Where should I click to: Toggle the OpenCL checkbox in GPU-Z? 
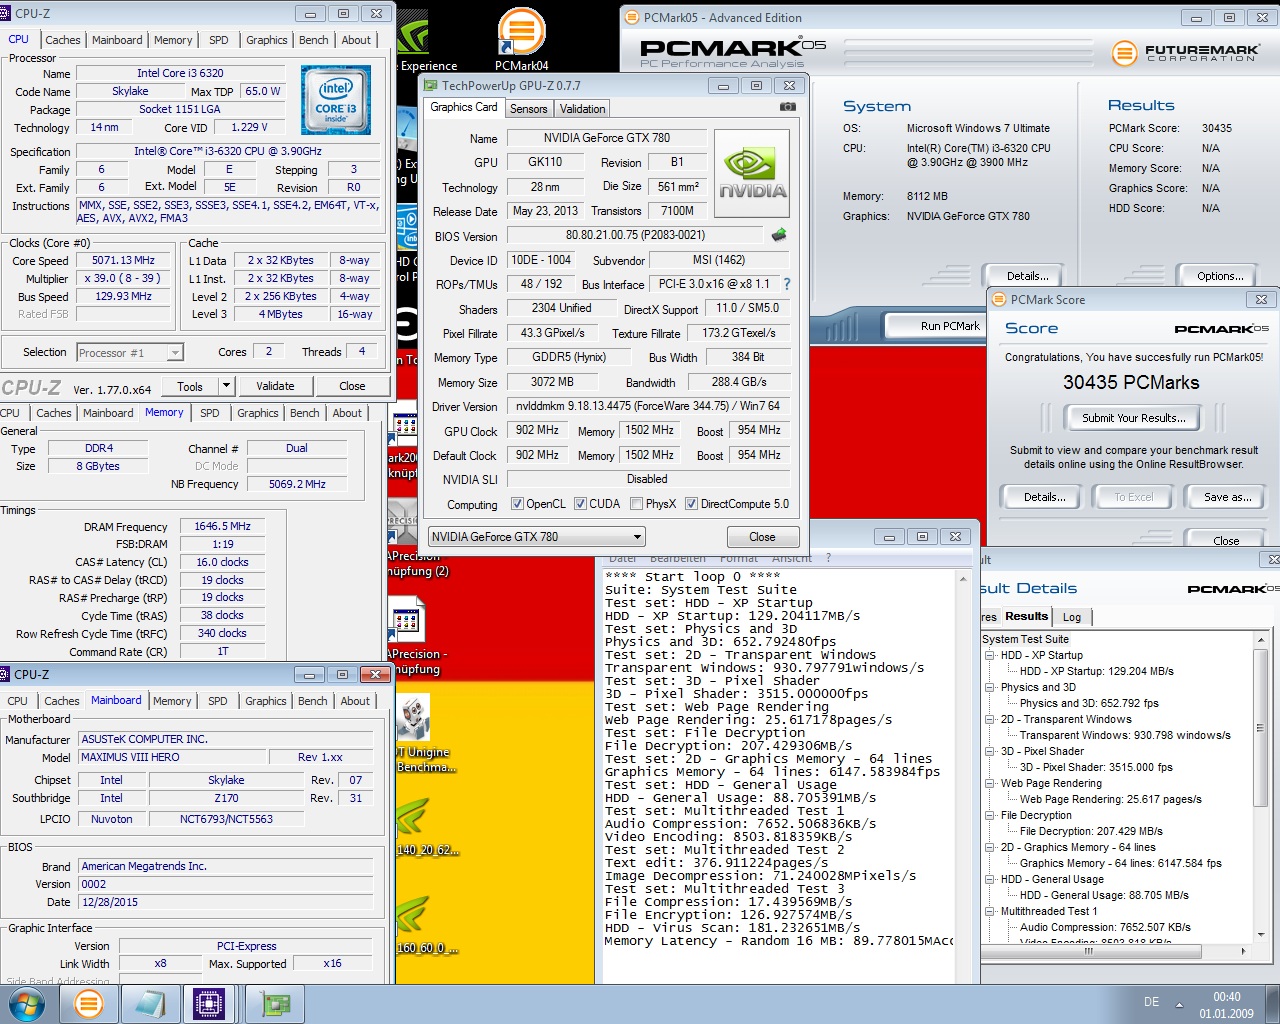(517, 504)
